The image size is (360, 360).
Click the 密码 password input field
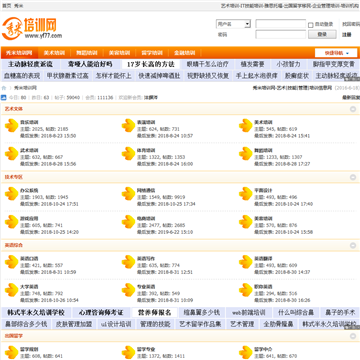281,34
